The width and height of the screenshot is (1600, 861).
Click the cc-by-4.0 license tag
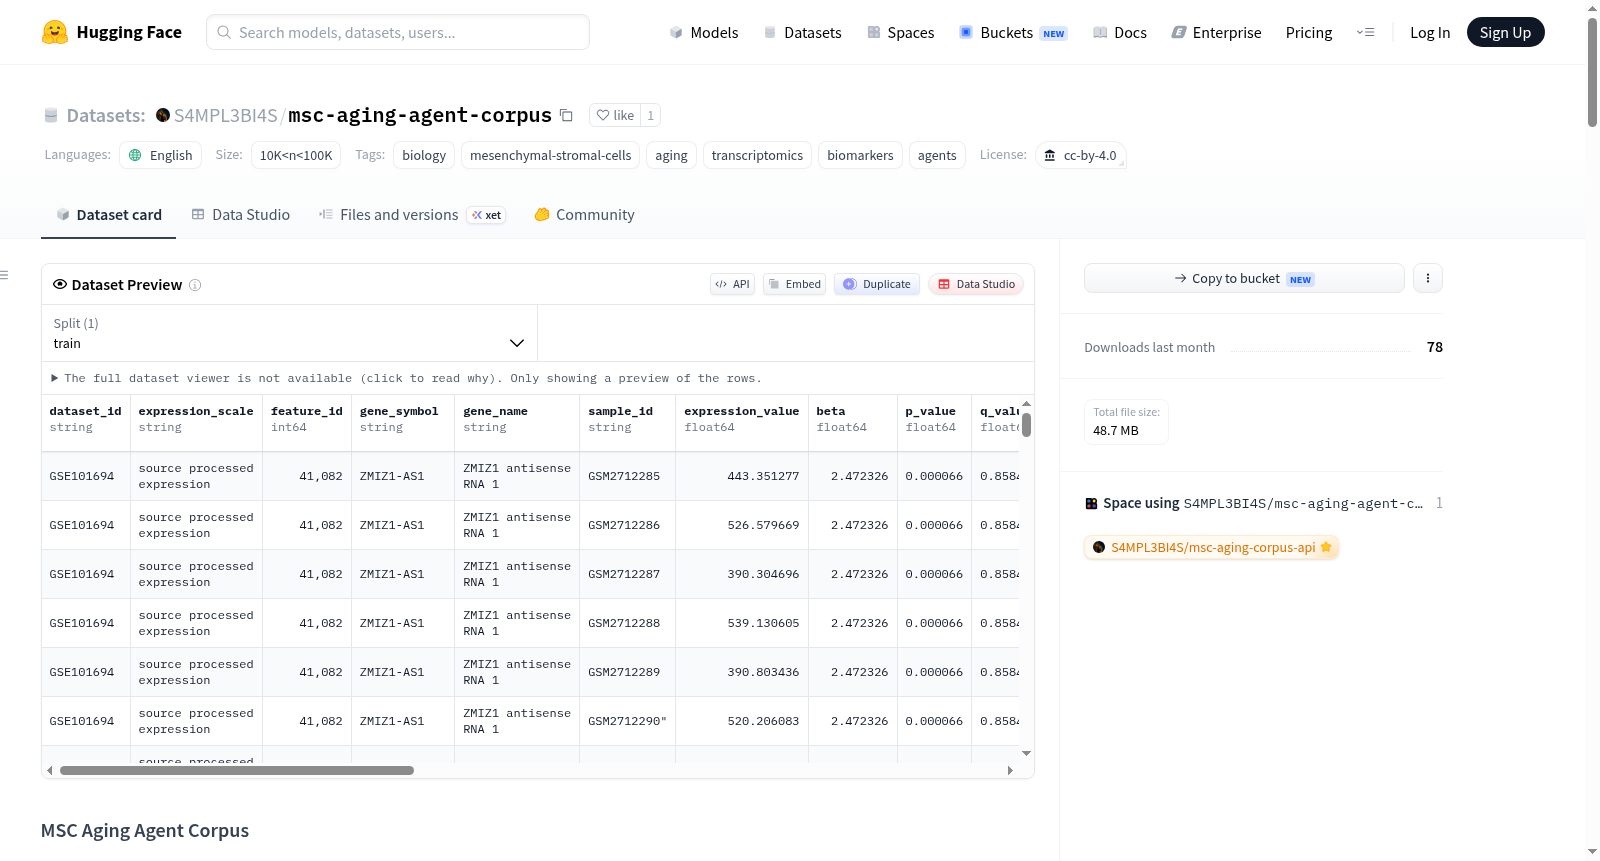[1081, 155]
